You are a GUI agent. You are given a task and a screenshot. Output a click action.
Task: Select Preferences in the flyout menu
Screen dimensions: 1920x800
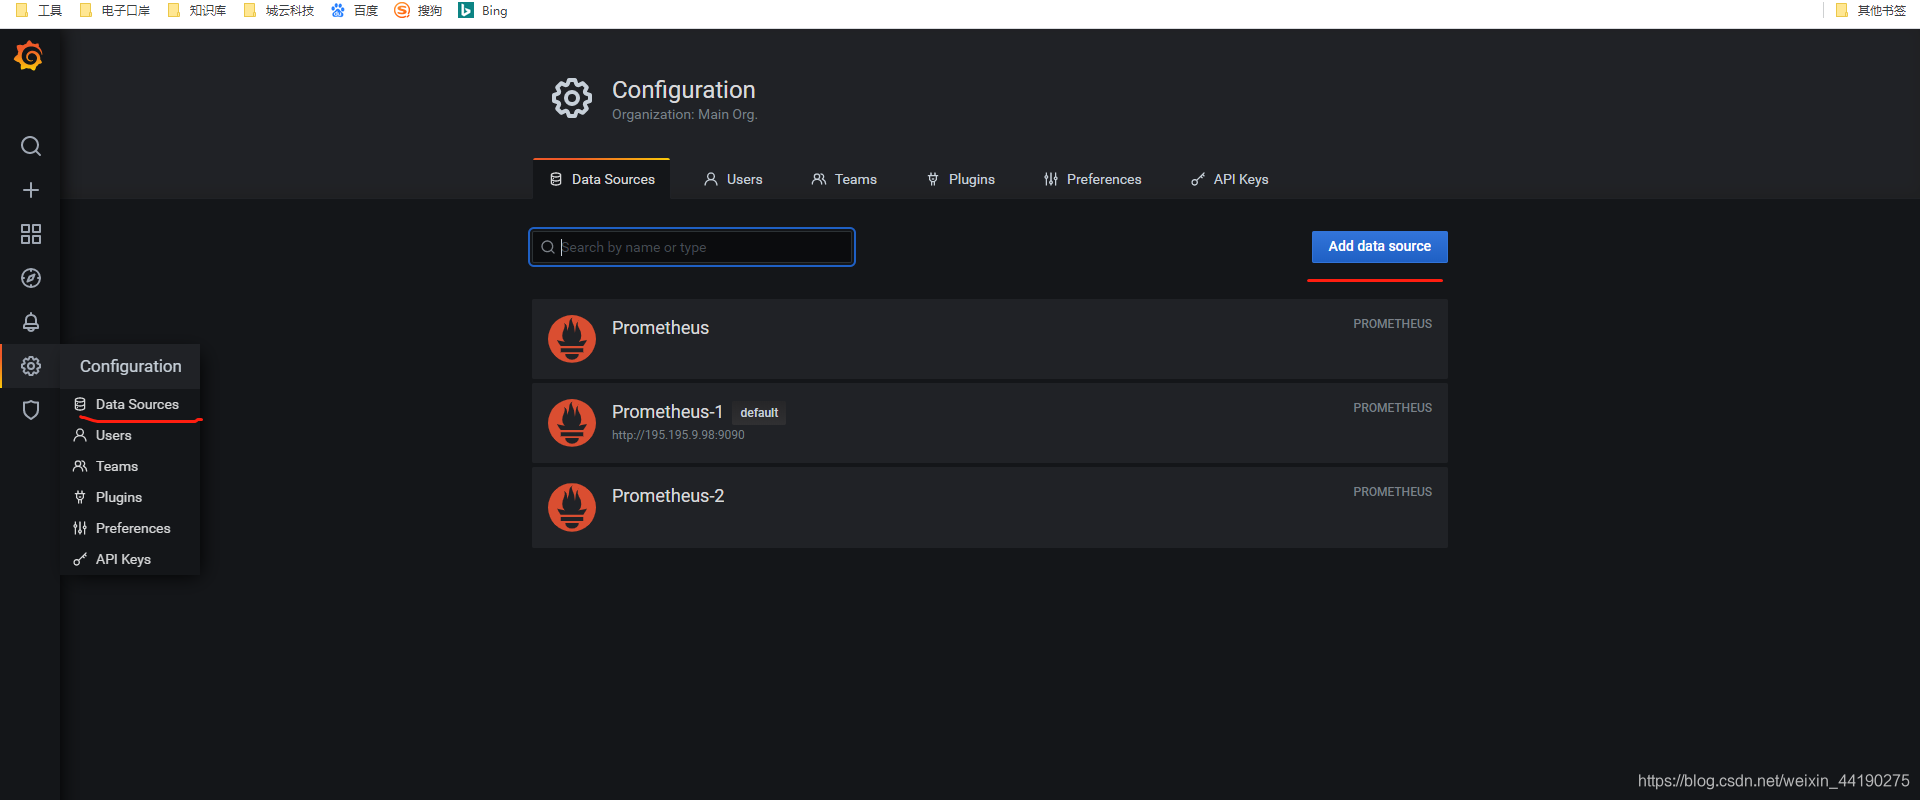pyautogui.click(x=131, y=528)
